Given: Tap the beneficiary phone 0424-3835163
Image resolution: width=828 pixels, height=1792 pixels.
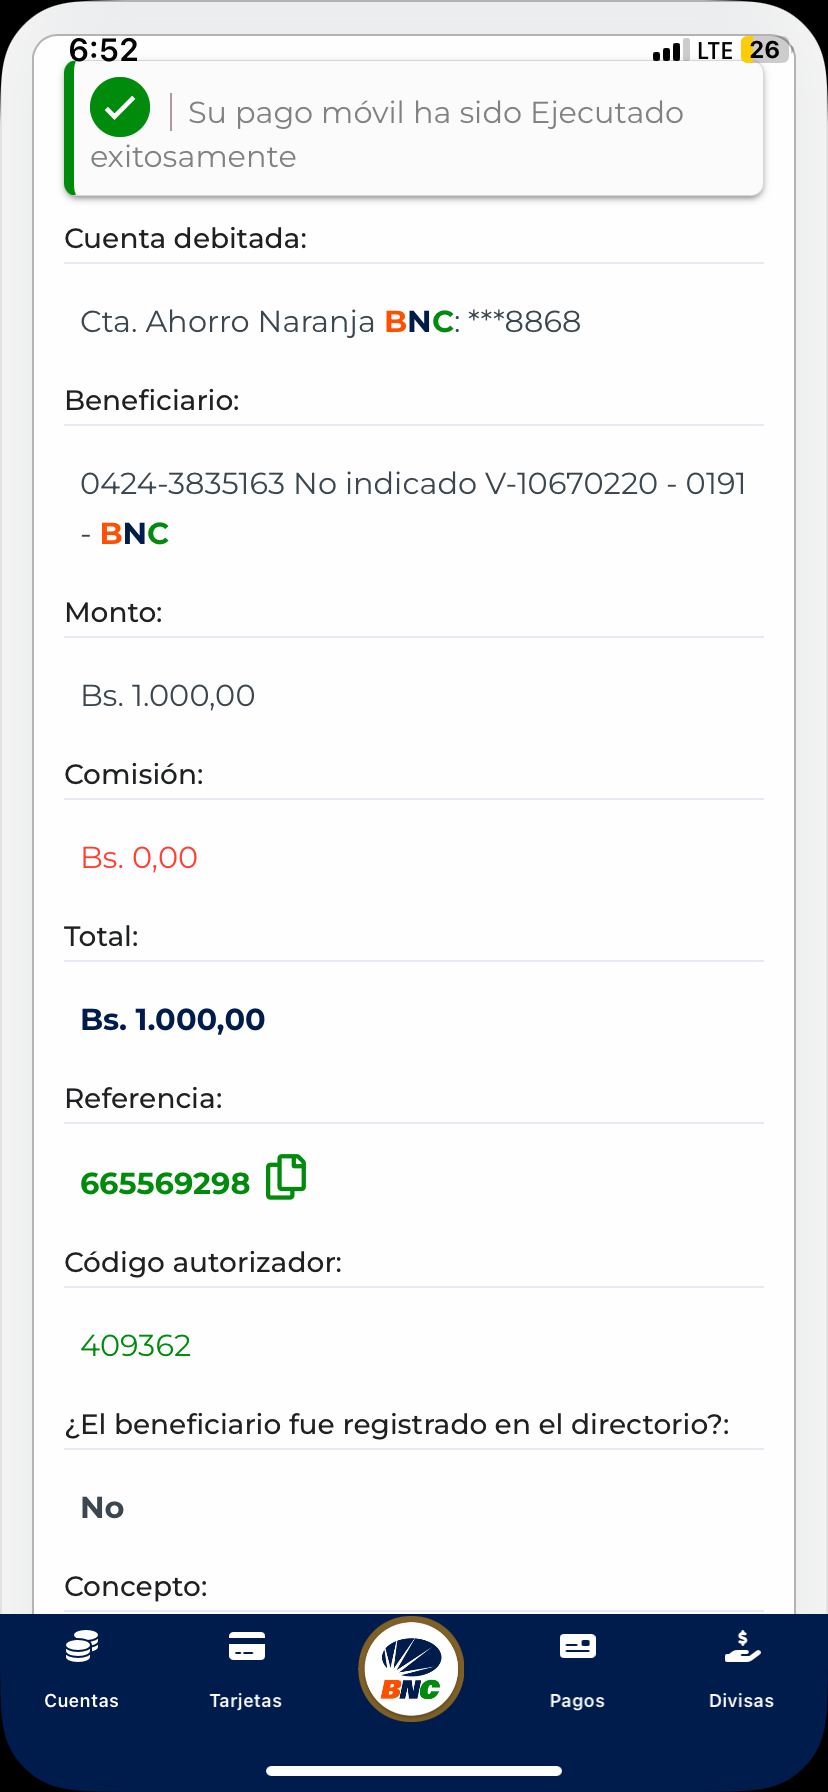Looking at the screenshot, I should pyautogui.click(x=183, y=484).
